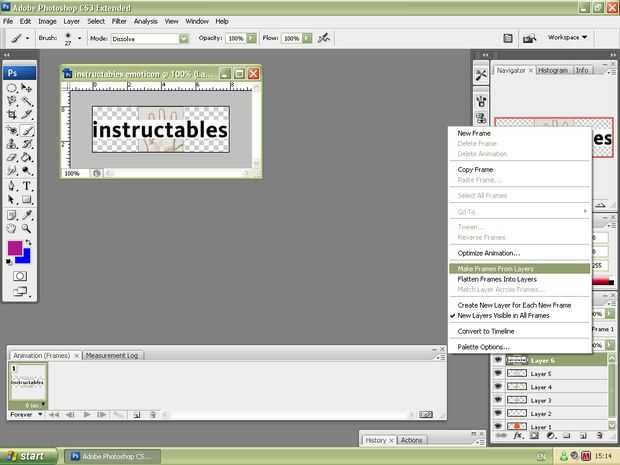The height and width of the screenshot is (465, 620).
Task: Select the Dodge tool
Action: coord(27,171)
